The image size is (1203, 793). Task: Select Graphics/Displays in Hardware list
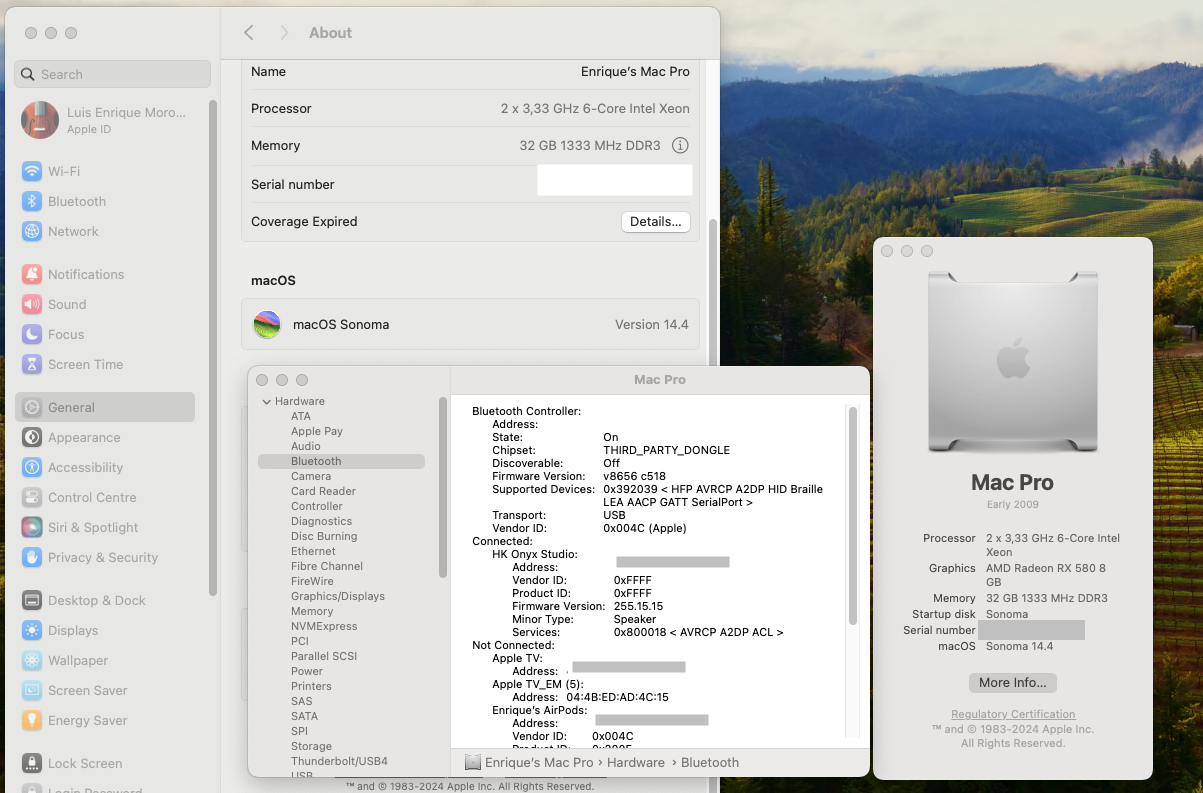(x=338, y=596)
